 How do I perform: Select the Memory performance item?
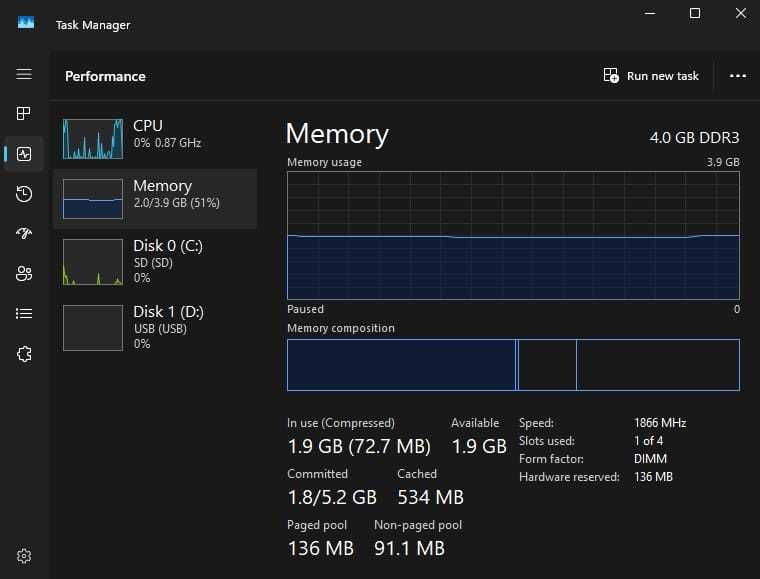155,198
